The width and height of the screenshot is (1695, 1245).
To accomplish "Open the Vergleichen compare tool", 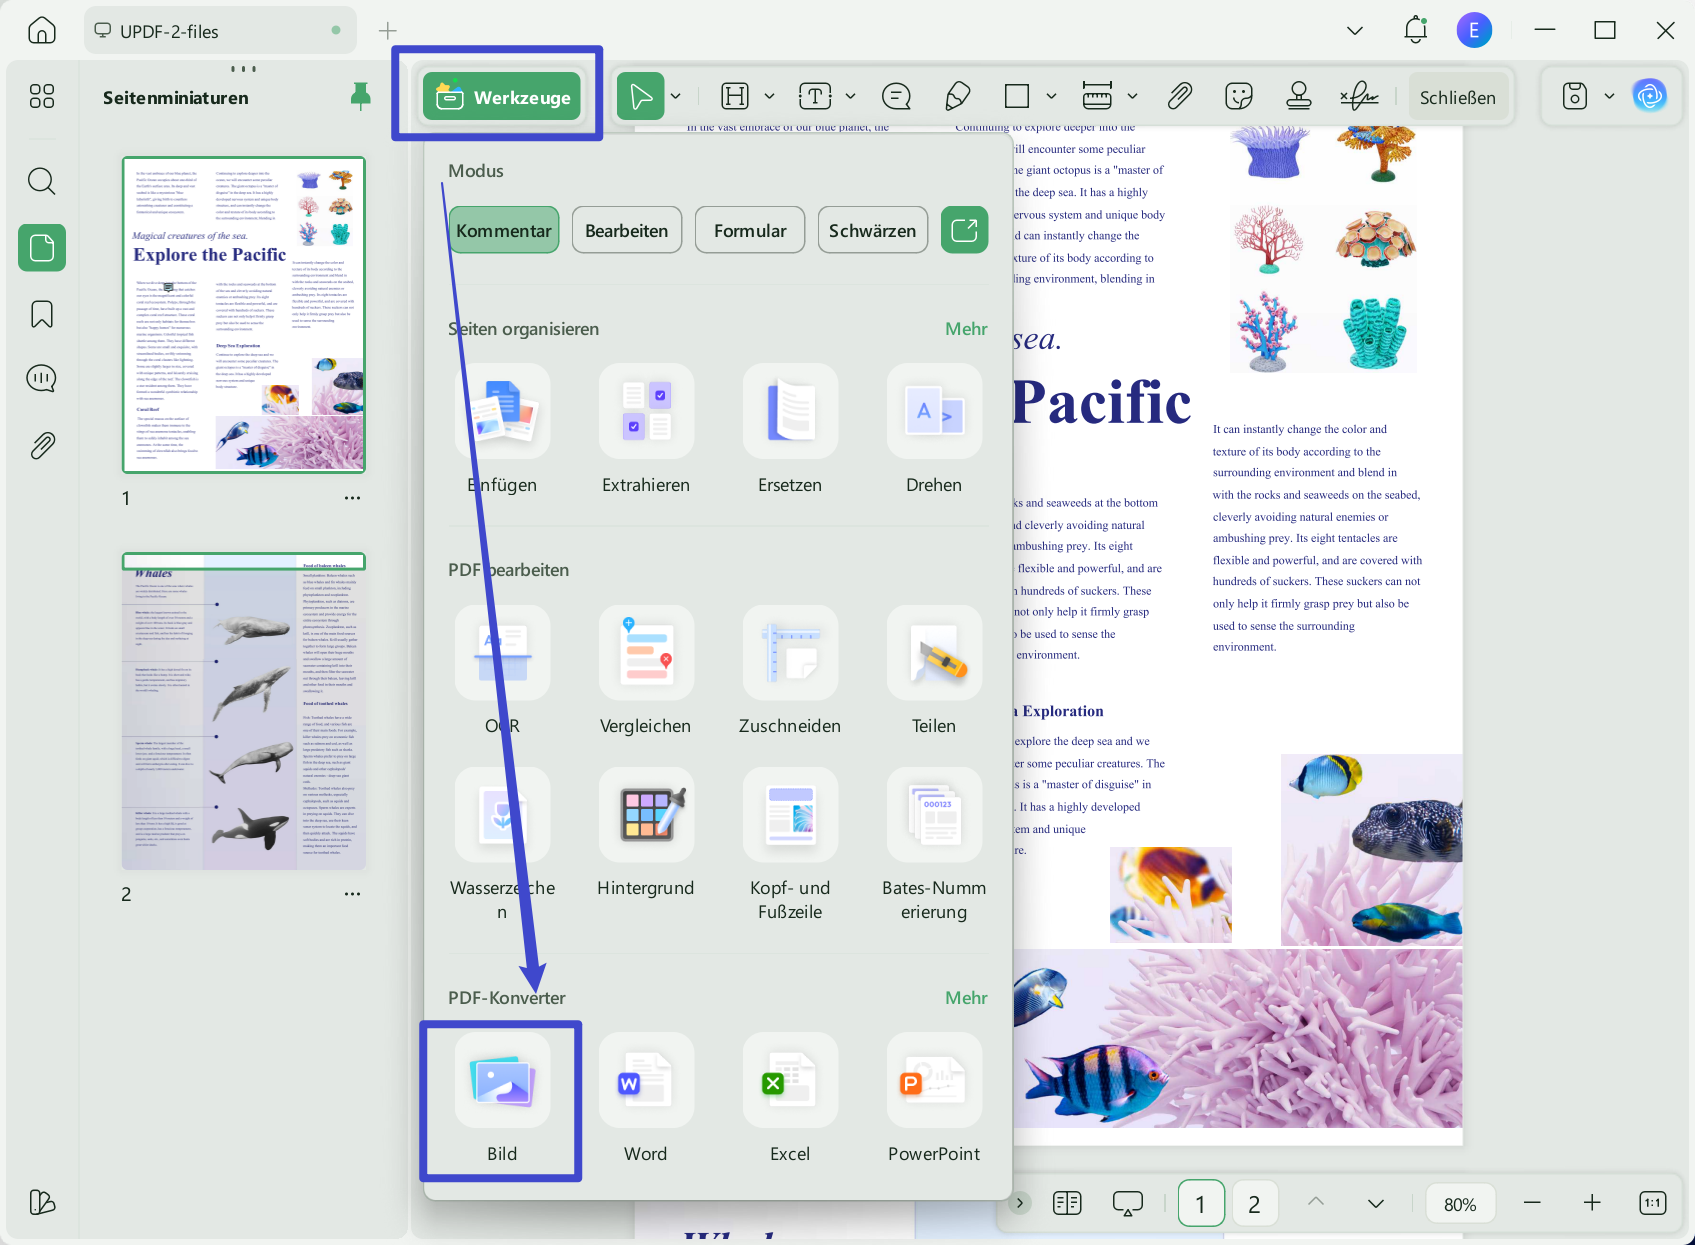I will (646, 671).
